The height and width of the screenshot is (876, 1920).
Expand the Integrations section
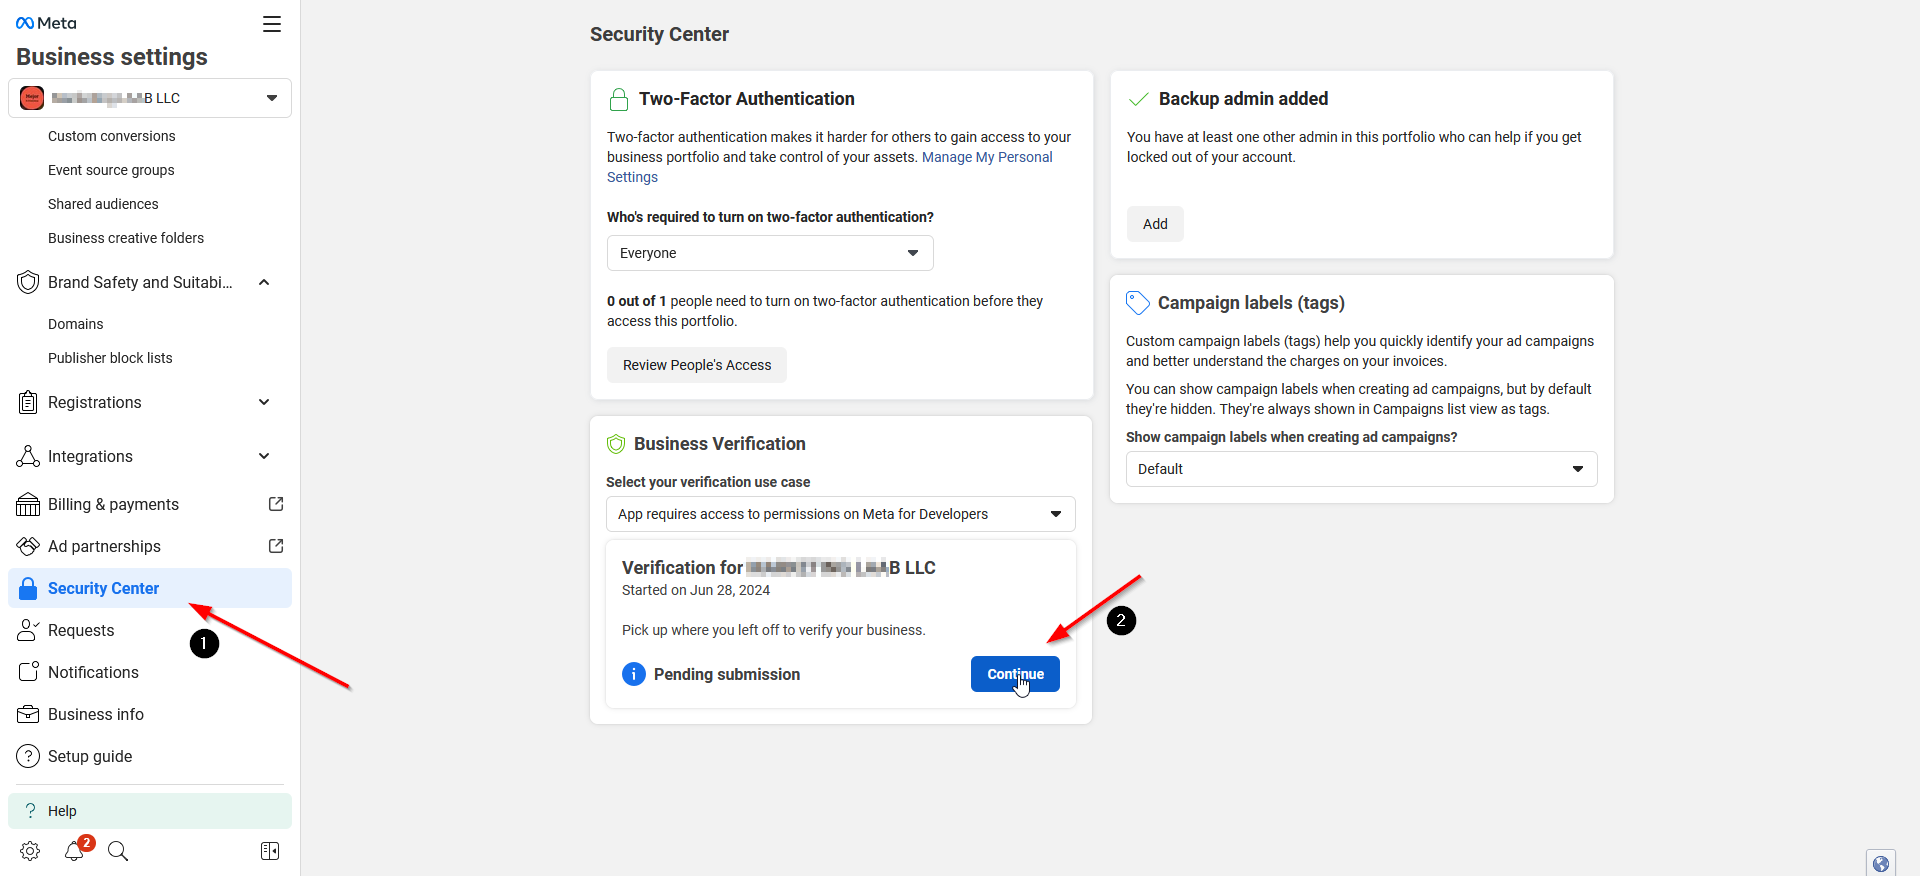264,456
